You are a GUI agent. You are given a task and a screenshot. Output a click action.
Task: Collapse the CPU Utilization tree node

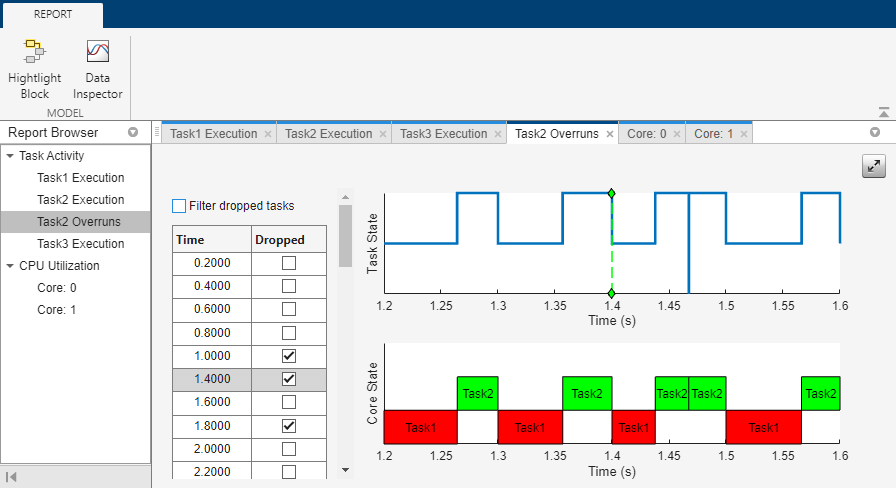click(10, 266)
